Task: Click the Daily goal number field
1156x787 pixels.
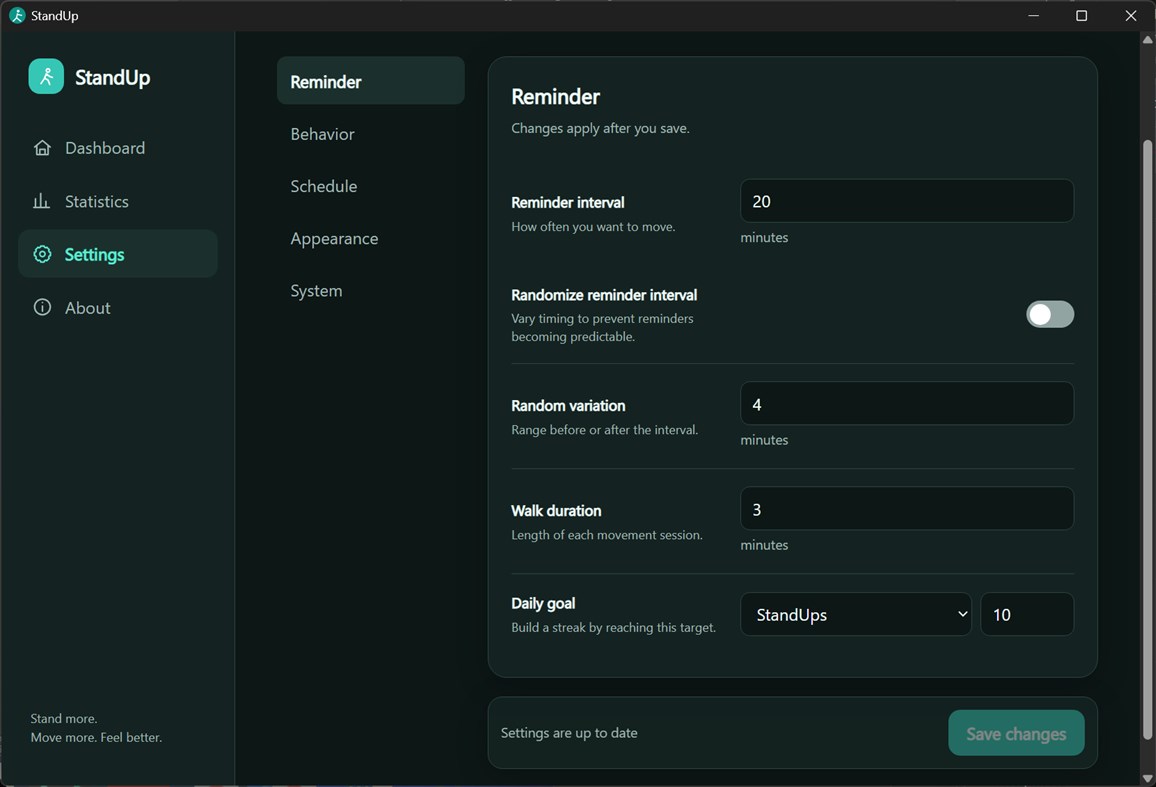Action: [x=1027, y=614]
